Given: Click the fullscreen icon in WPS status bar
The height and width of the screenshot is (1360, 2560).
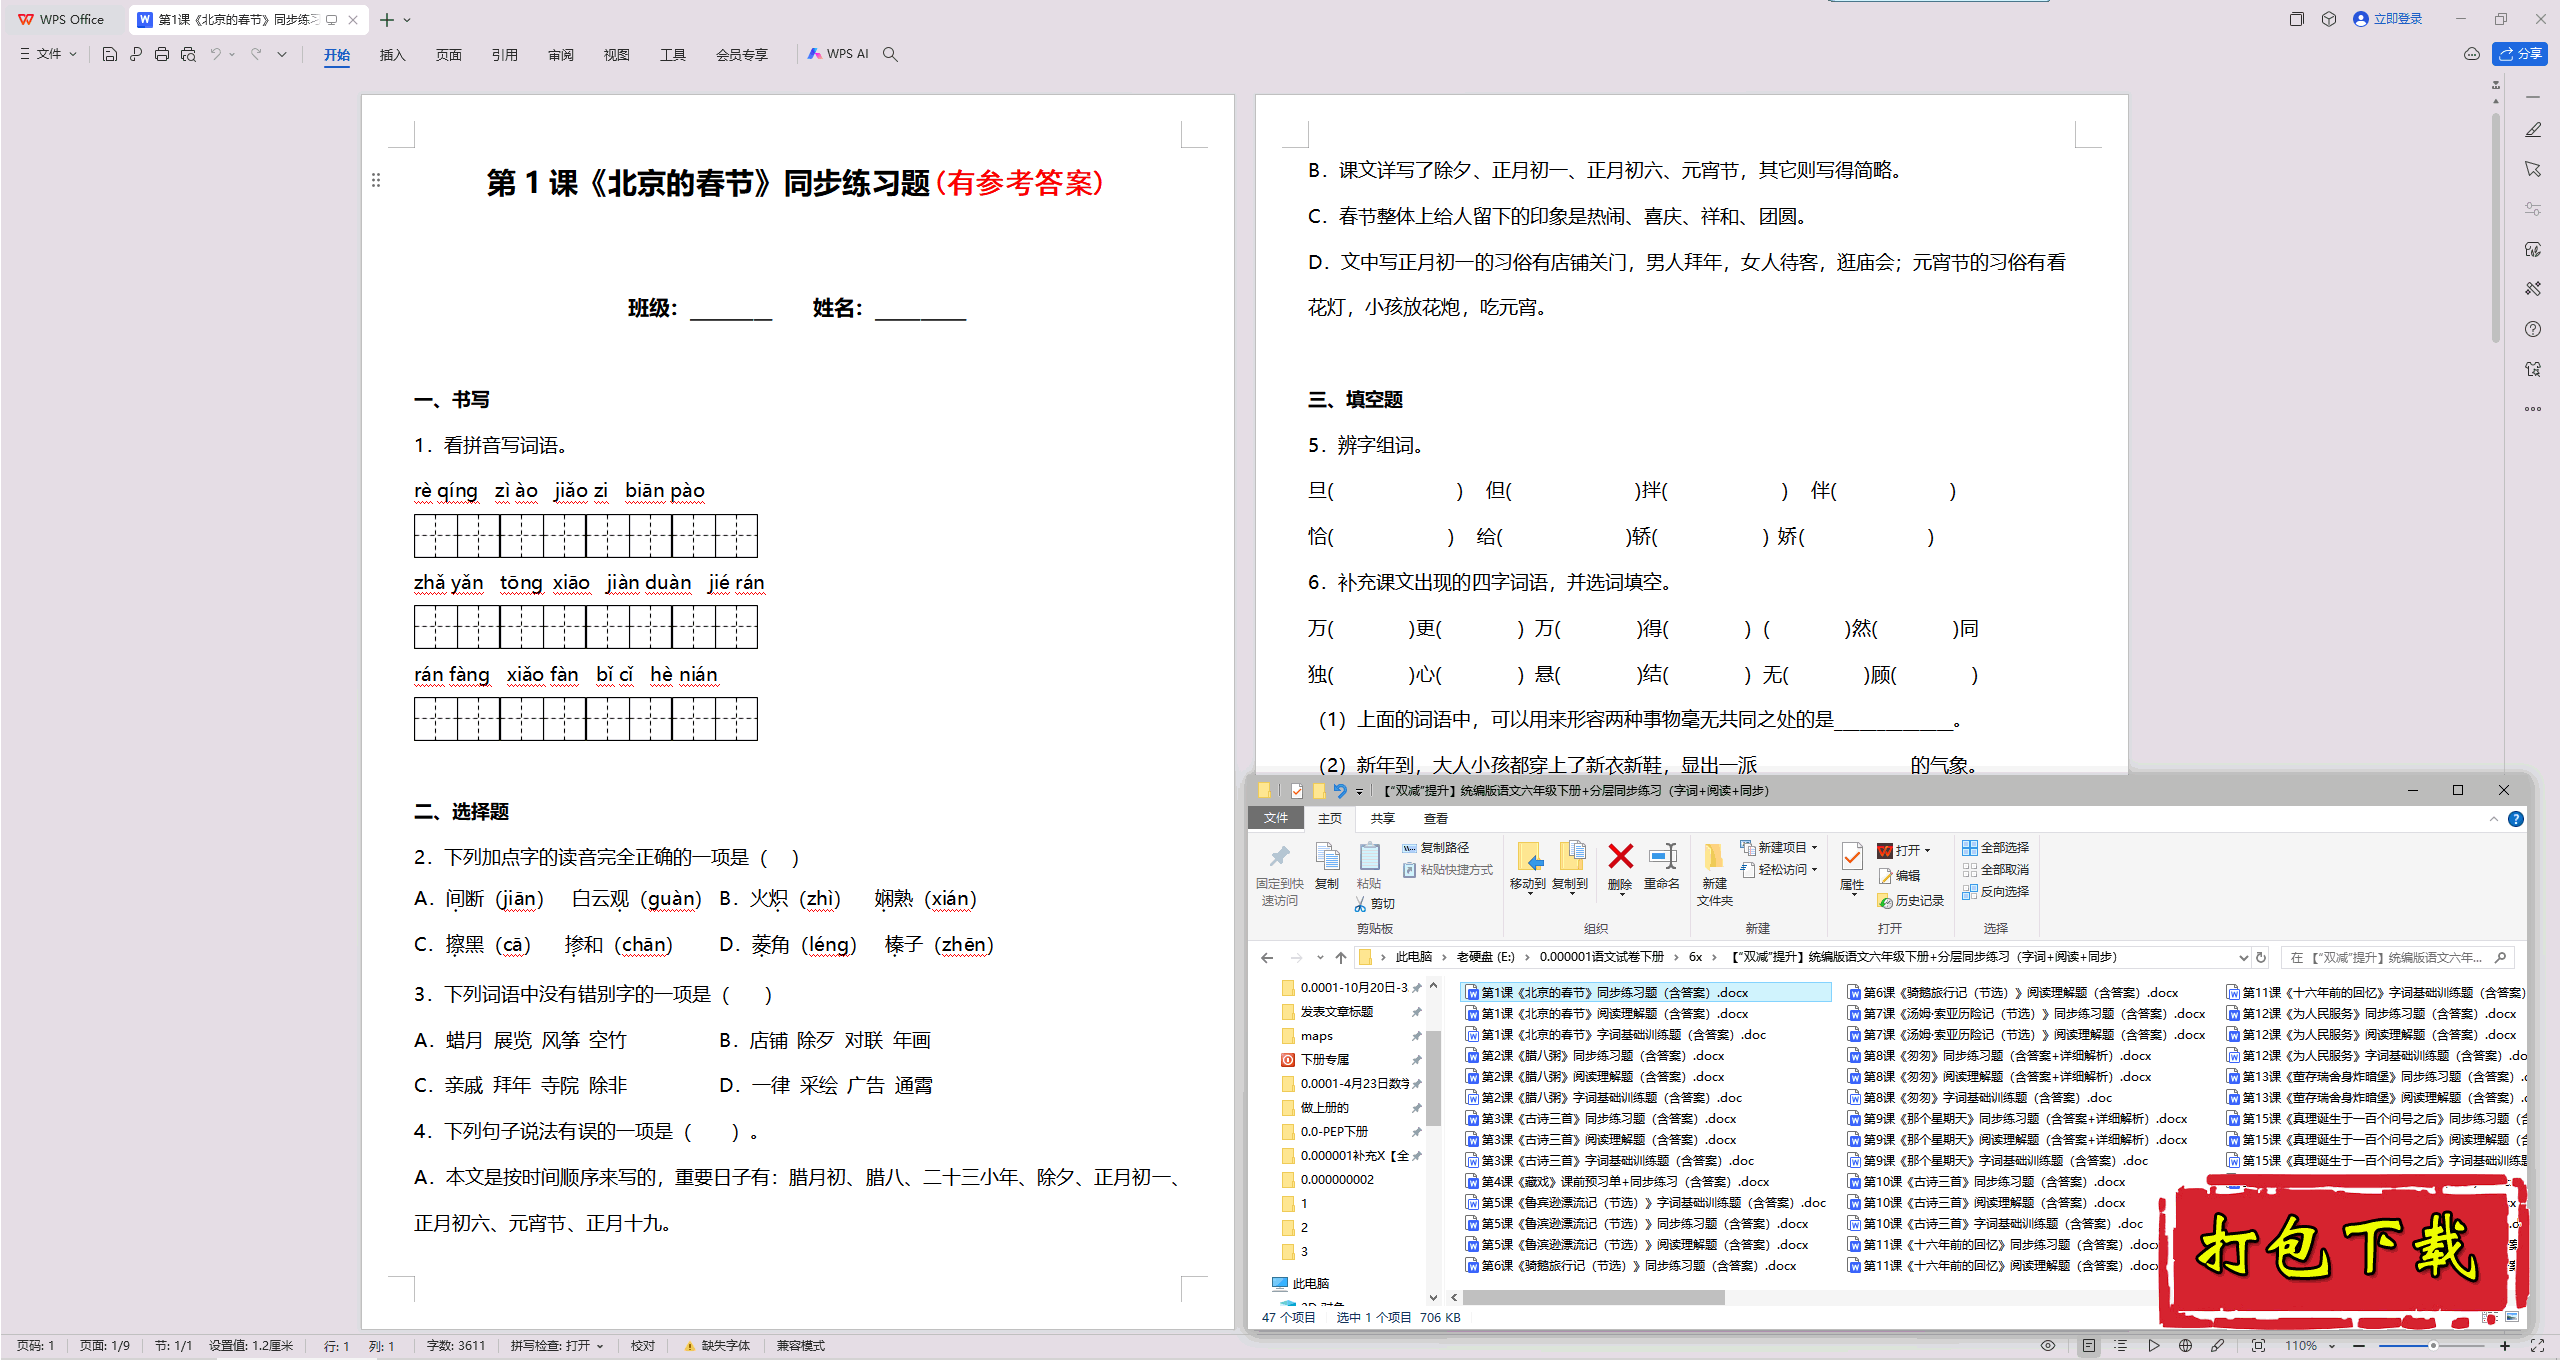Looking at the screenshot, I should 2537,1346.
